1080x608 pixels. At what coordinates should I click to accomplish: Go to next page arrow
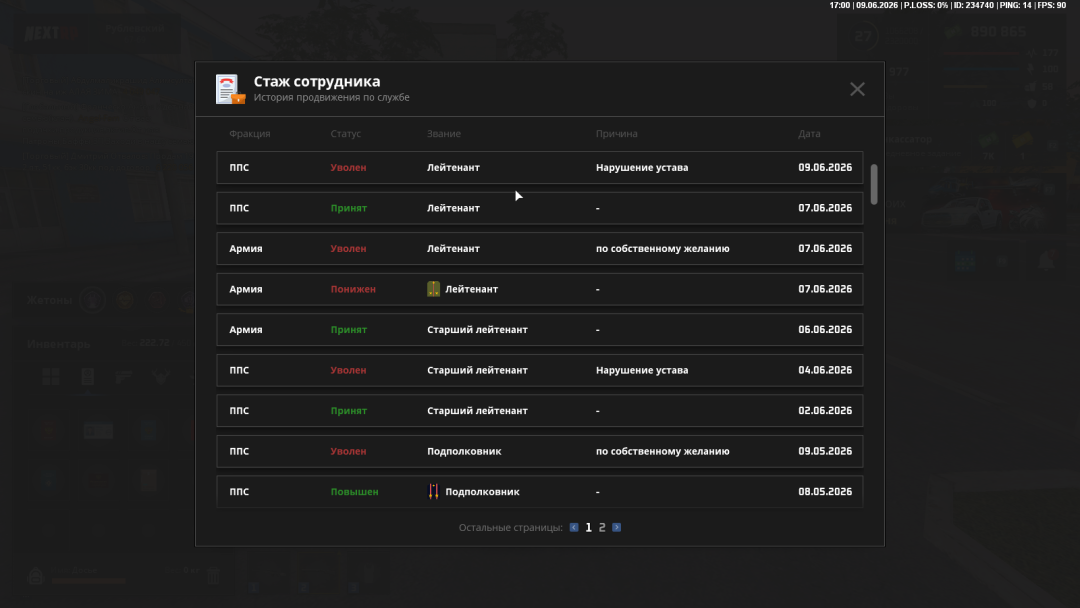(616, 527)
